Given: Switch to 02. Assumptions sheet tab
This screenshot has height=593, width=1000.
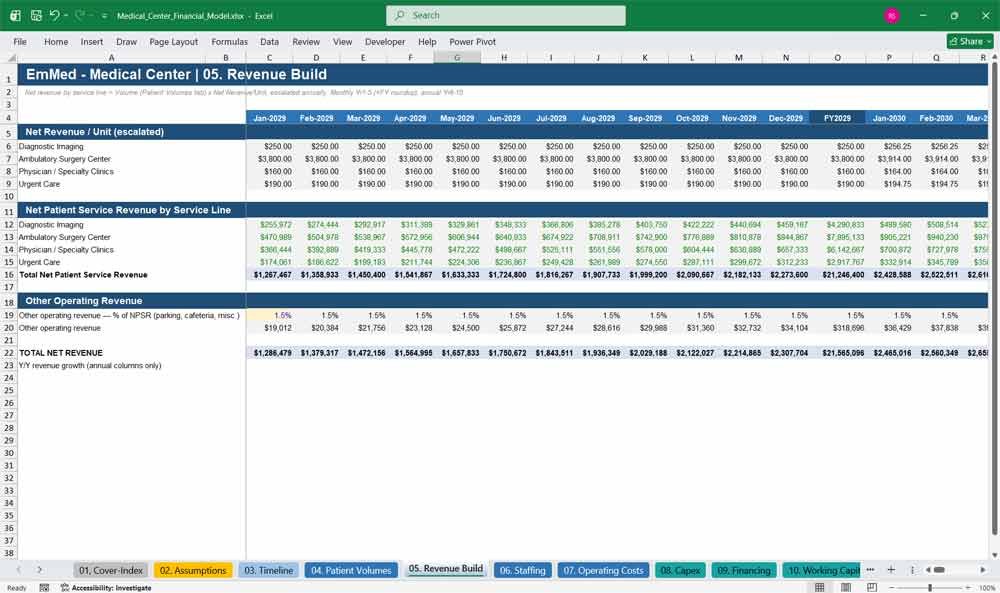Looking at the screenshot, I should pyautogui.click(x=193, y=570).
